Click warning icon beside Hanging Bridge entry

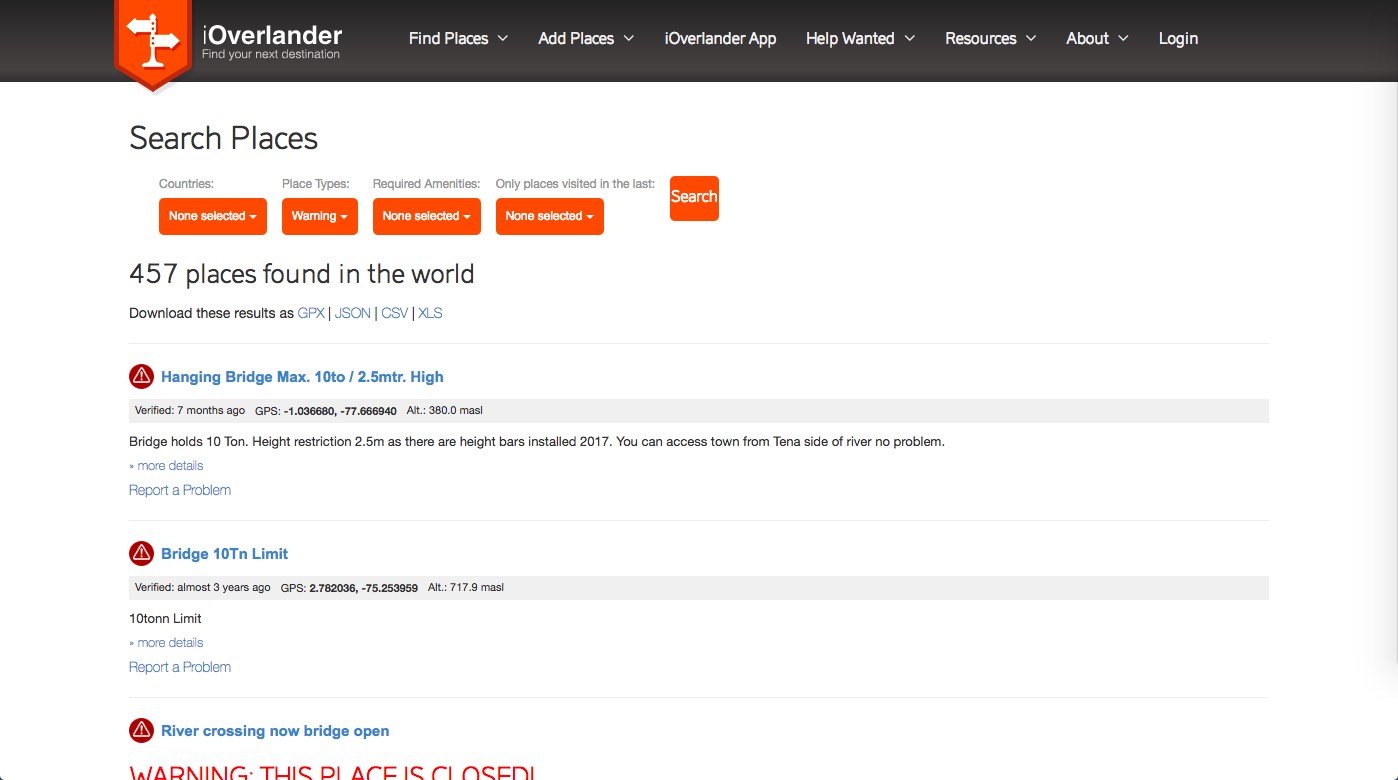pyautogui.click(x=141, y=377)
